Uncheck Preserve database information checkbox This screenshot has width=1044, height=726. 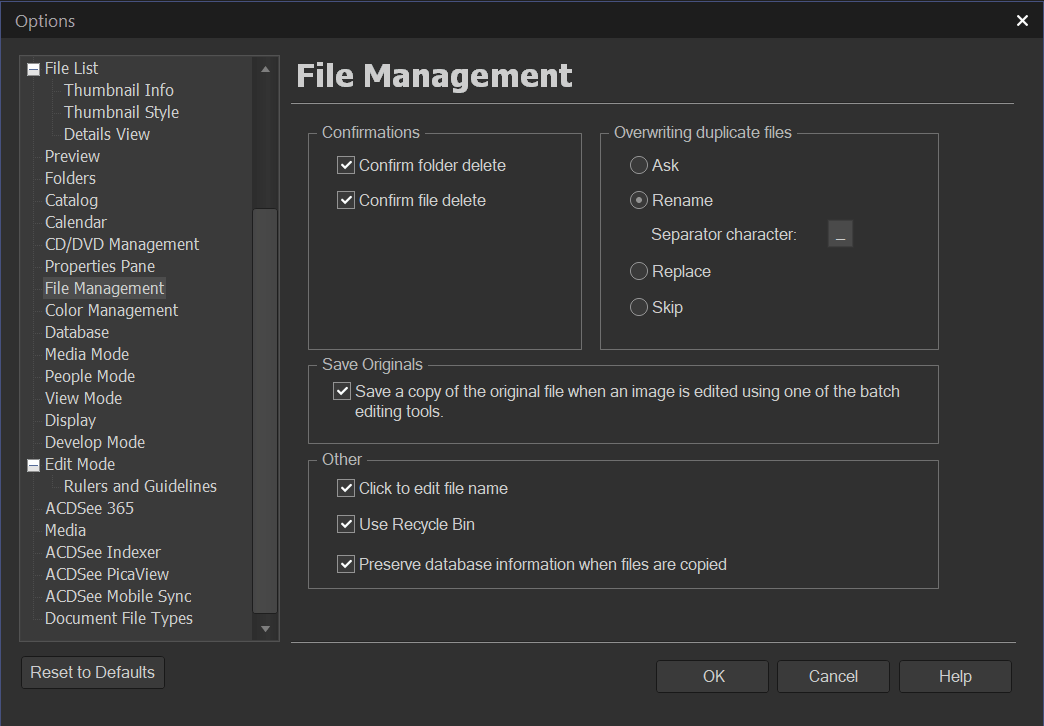(x=346, y=564)
